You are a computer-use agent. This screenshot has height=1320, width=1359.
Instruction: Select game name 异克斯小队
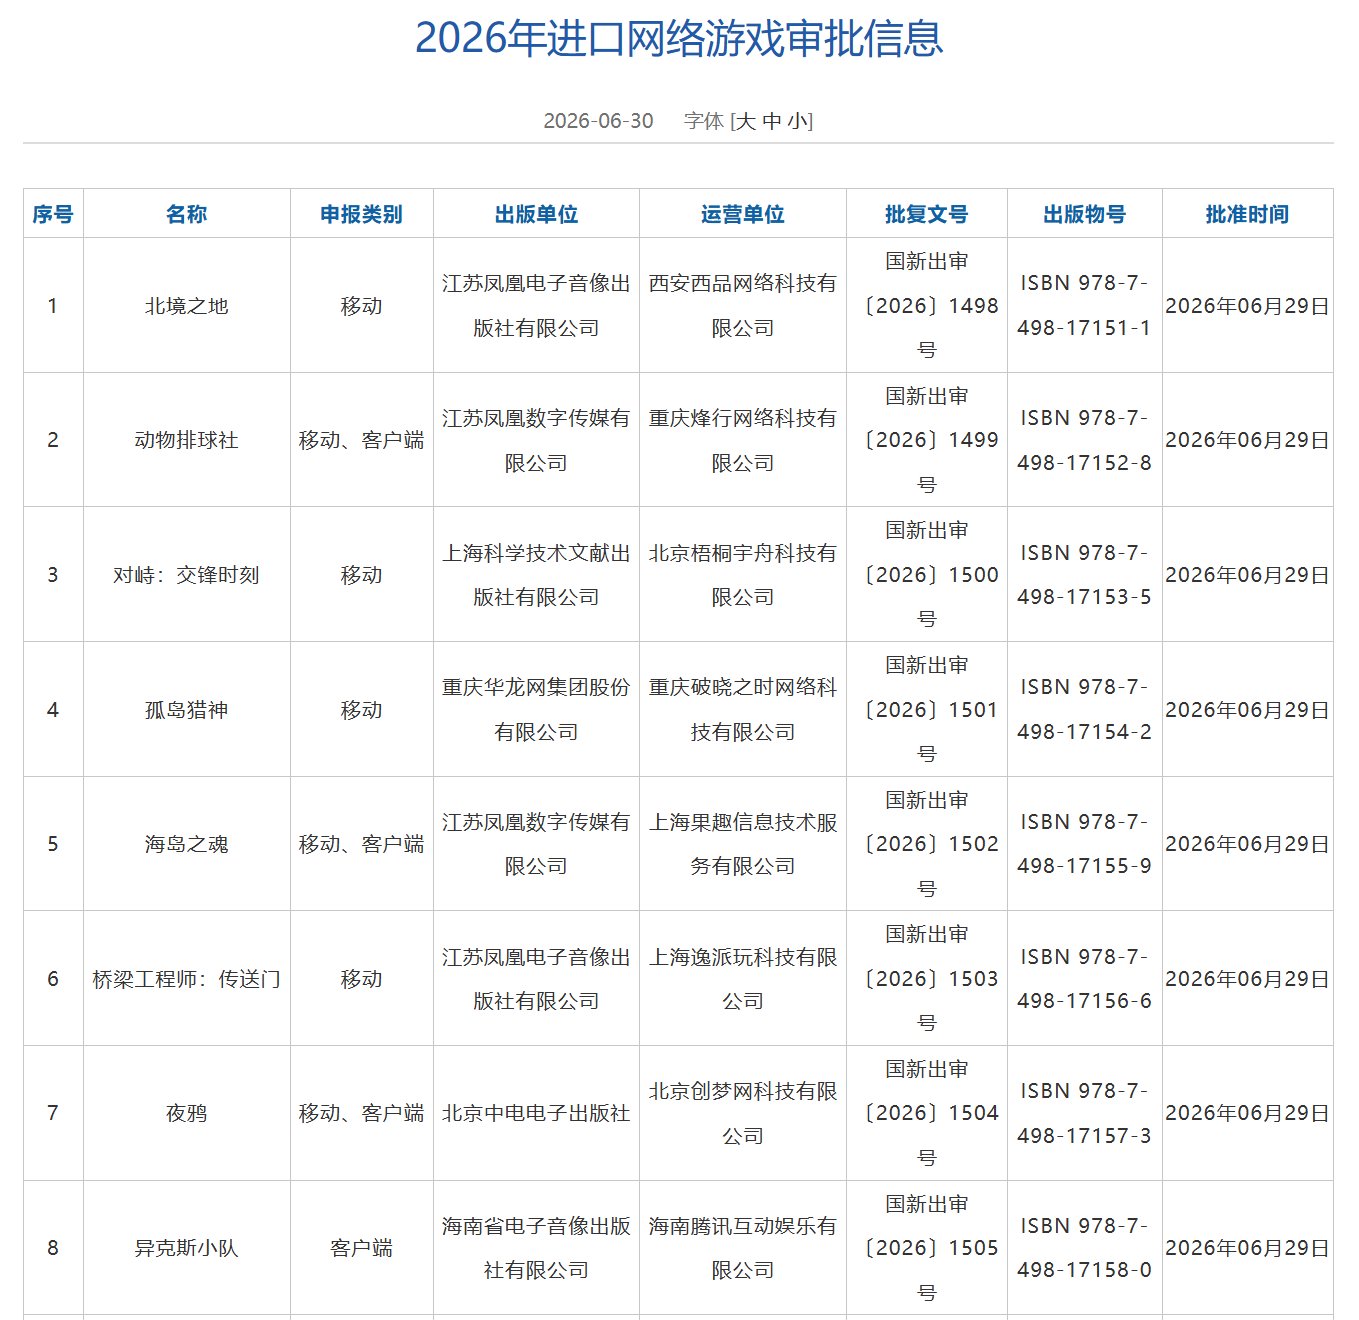click(x=187, y=1248)
